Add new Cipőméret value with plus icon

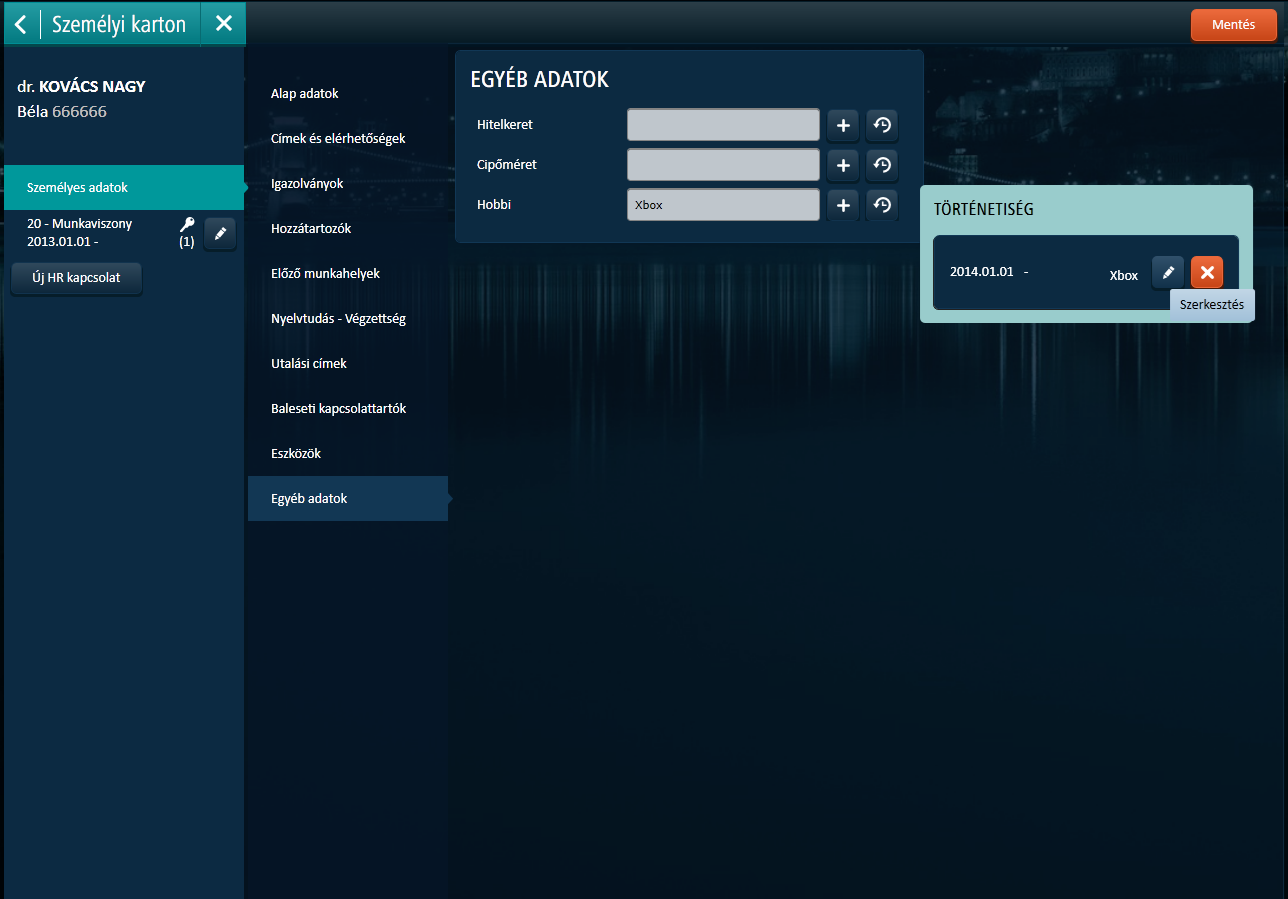[843, 165]
